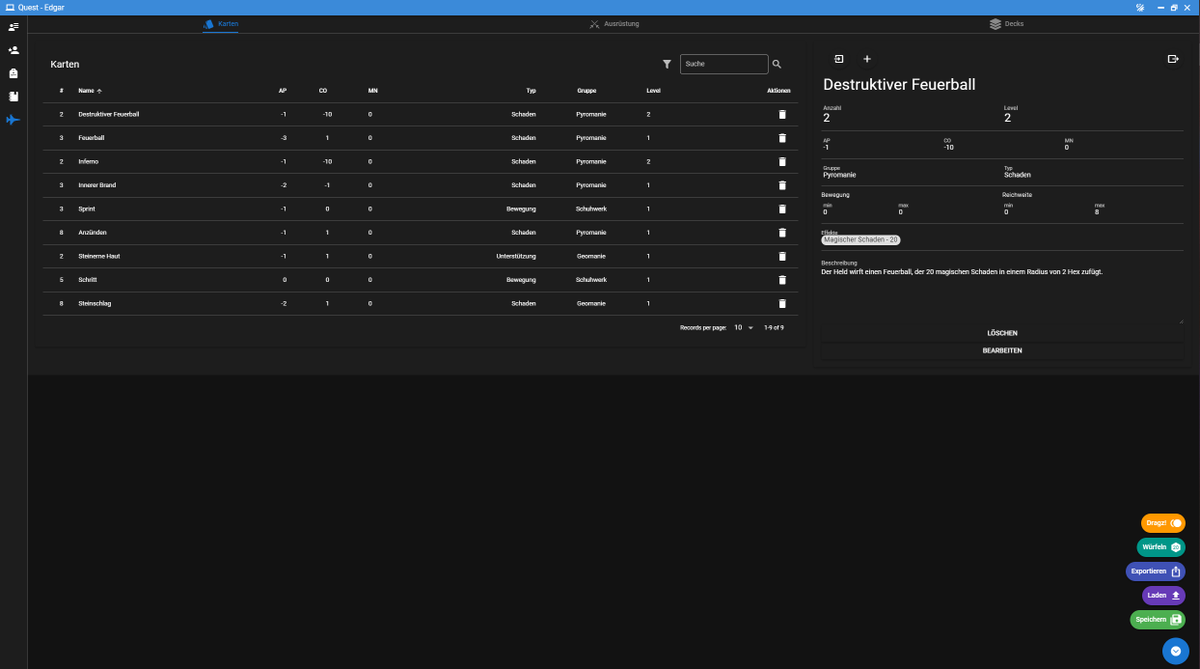
Task: Open the backpack icon in the sidebar
Action: pyautogui.click(x=13, y=73)
